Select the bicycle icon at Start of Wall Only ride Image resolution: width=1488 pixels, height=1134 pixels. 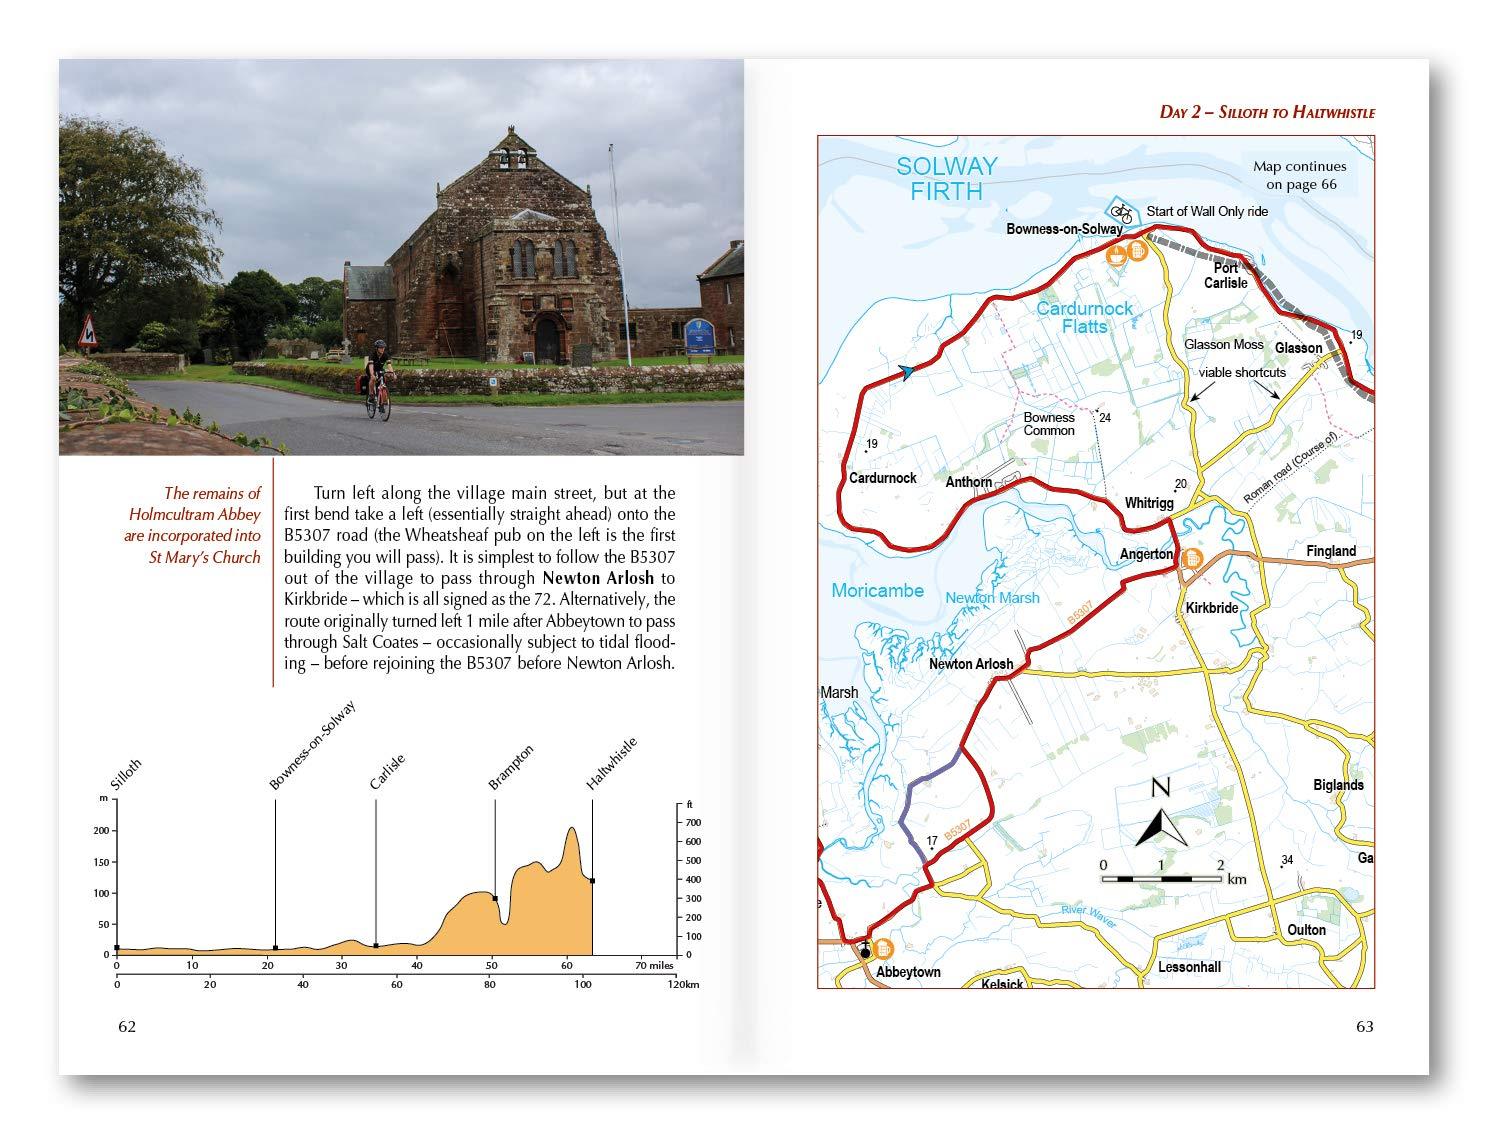point(1121,214)
